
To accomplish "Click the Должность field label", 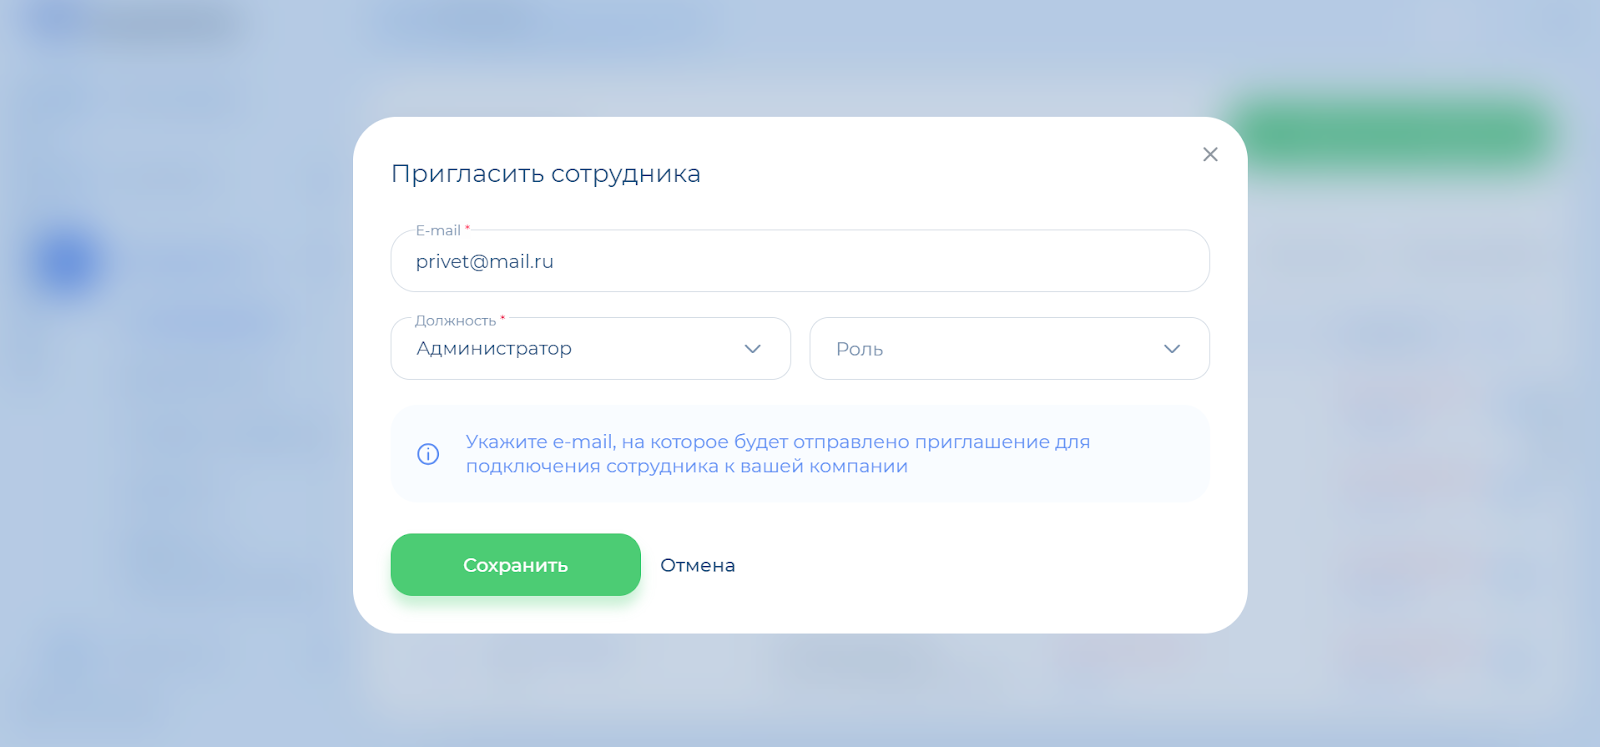I will pos(455,321).
